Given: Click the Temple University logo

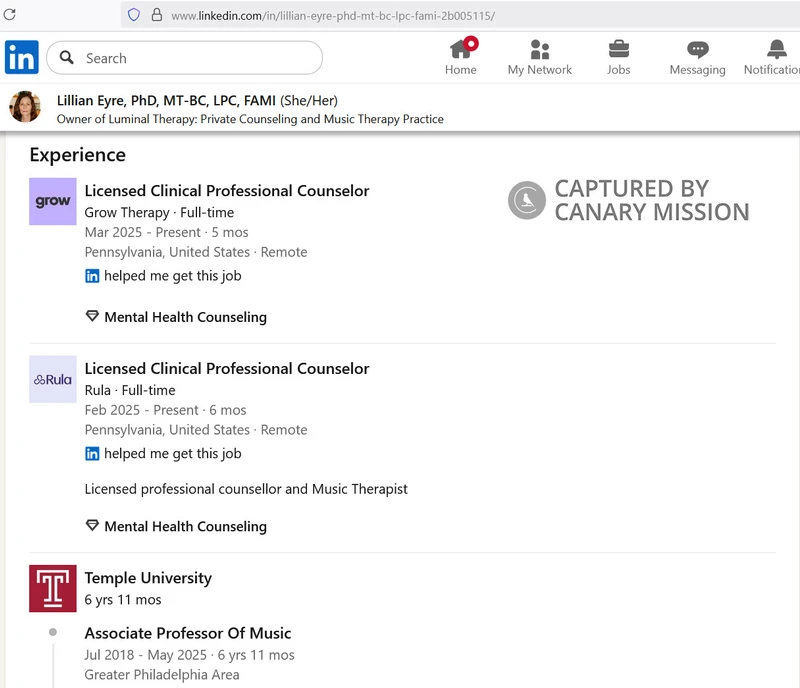Looking at the screenshot, I should [x=53, y=588].
